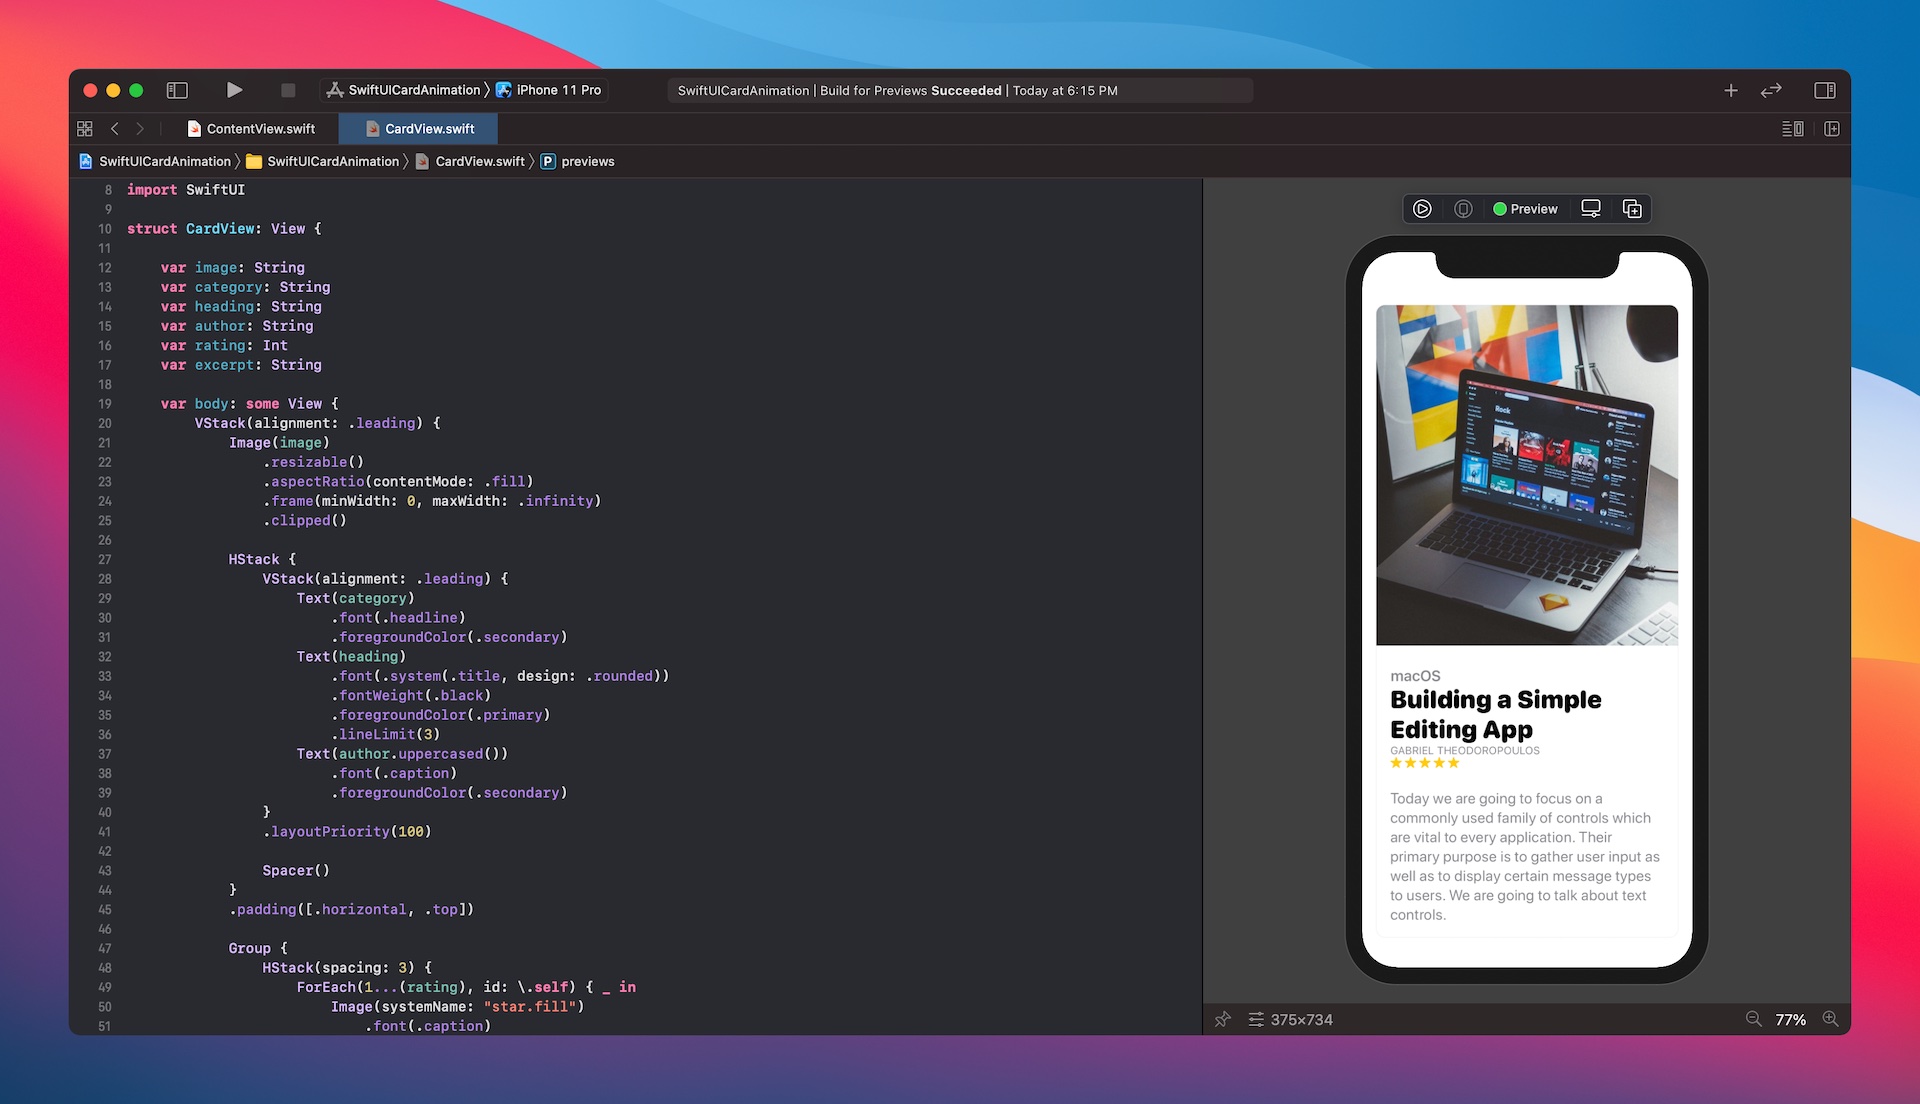Click line 20 VStack code area
The width and height of the screenshot is (1920, 1104).
(316, 423)
